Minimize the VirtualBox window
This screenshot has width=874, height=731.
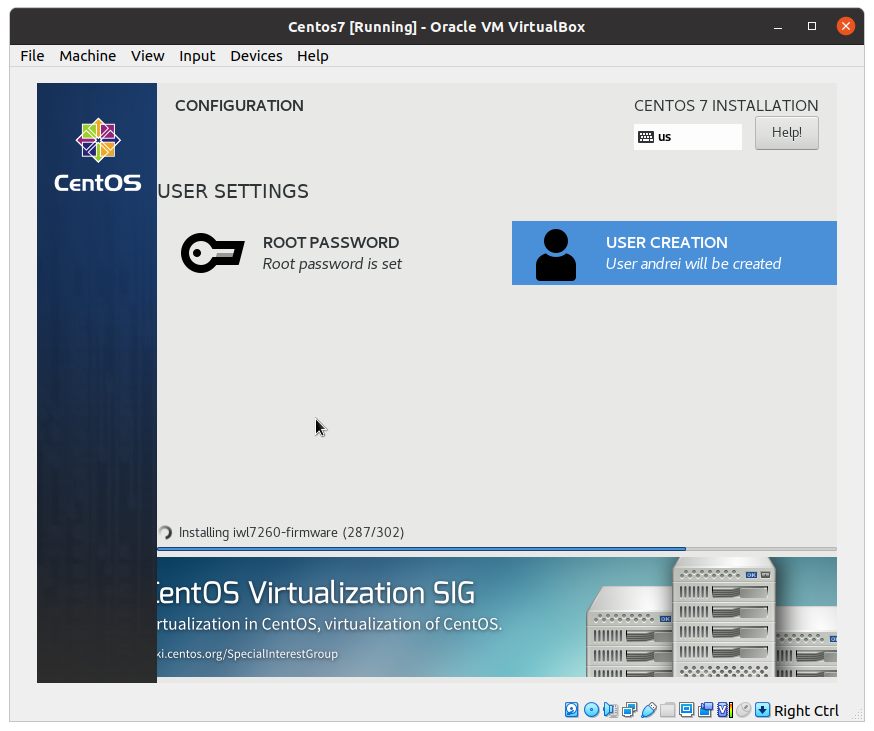pos(778,26)
